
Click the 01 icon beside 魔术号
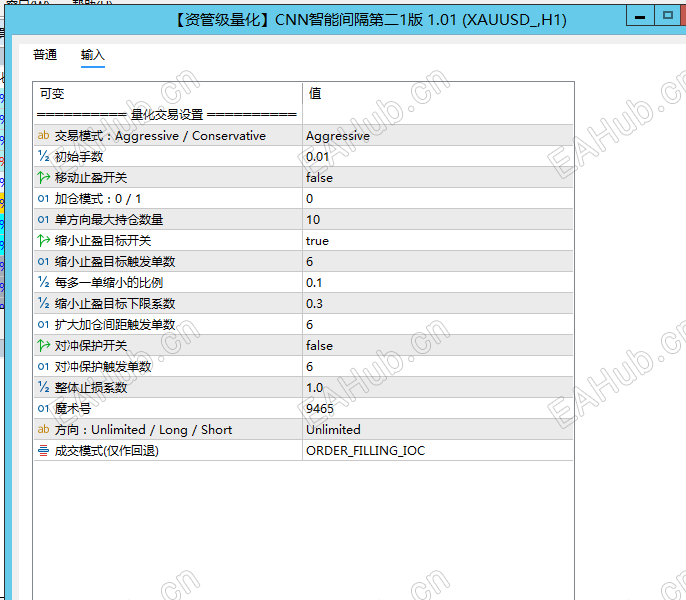tap(43, 408)
